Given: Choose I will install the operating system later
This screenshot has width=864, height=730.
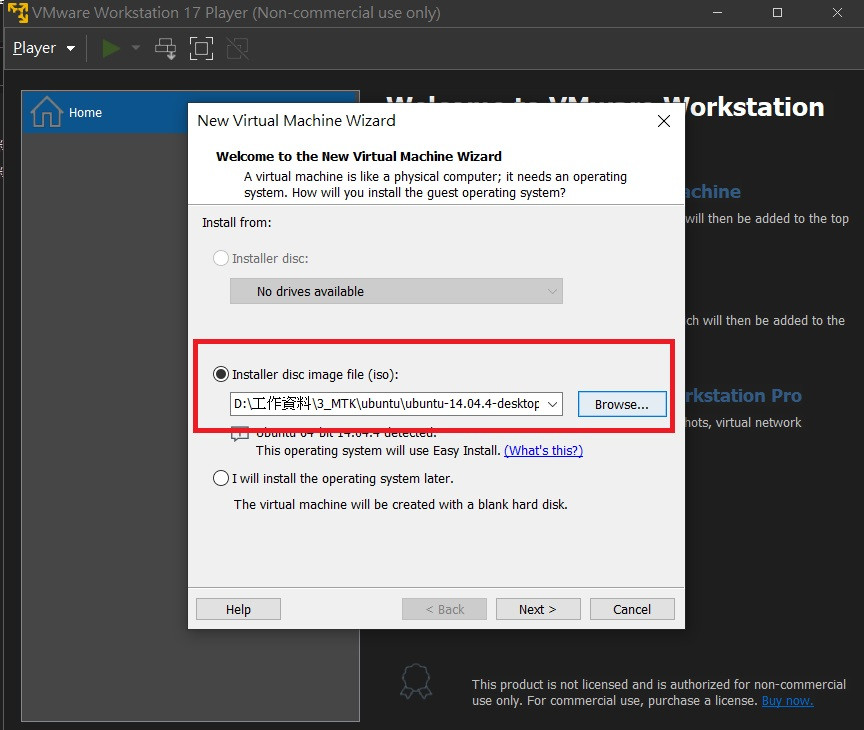Looking at the screenshot, I should [220, 478].
